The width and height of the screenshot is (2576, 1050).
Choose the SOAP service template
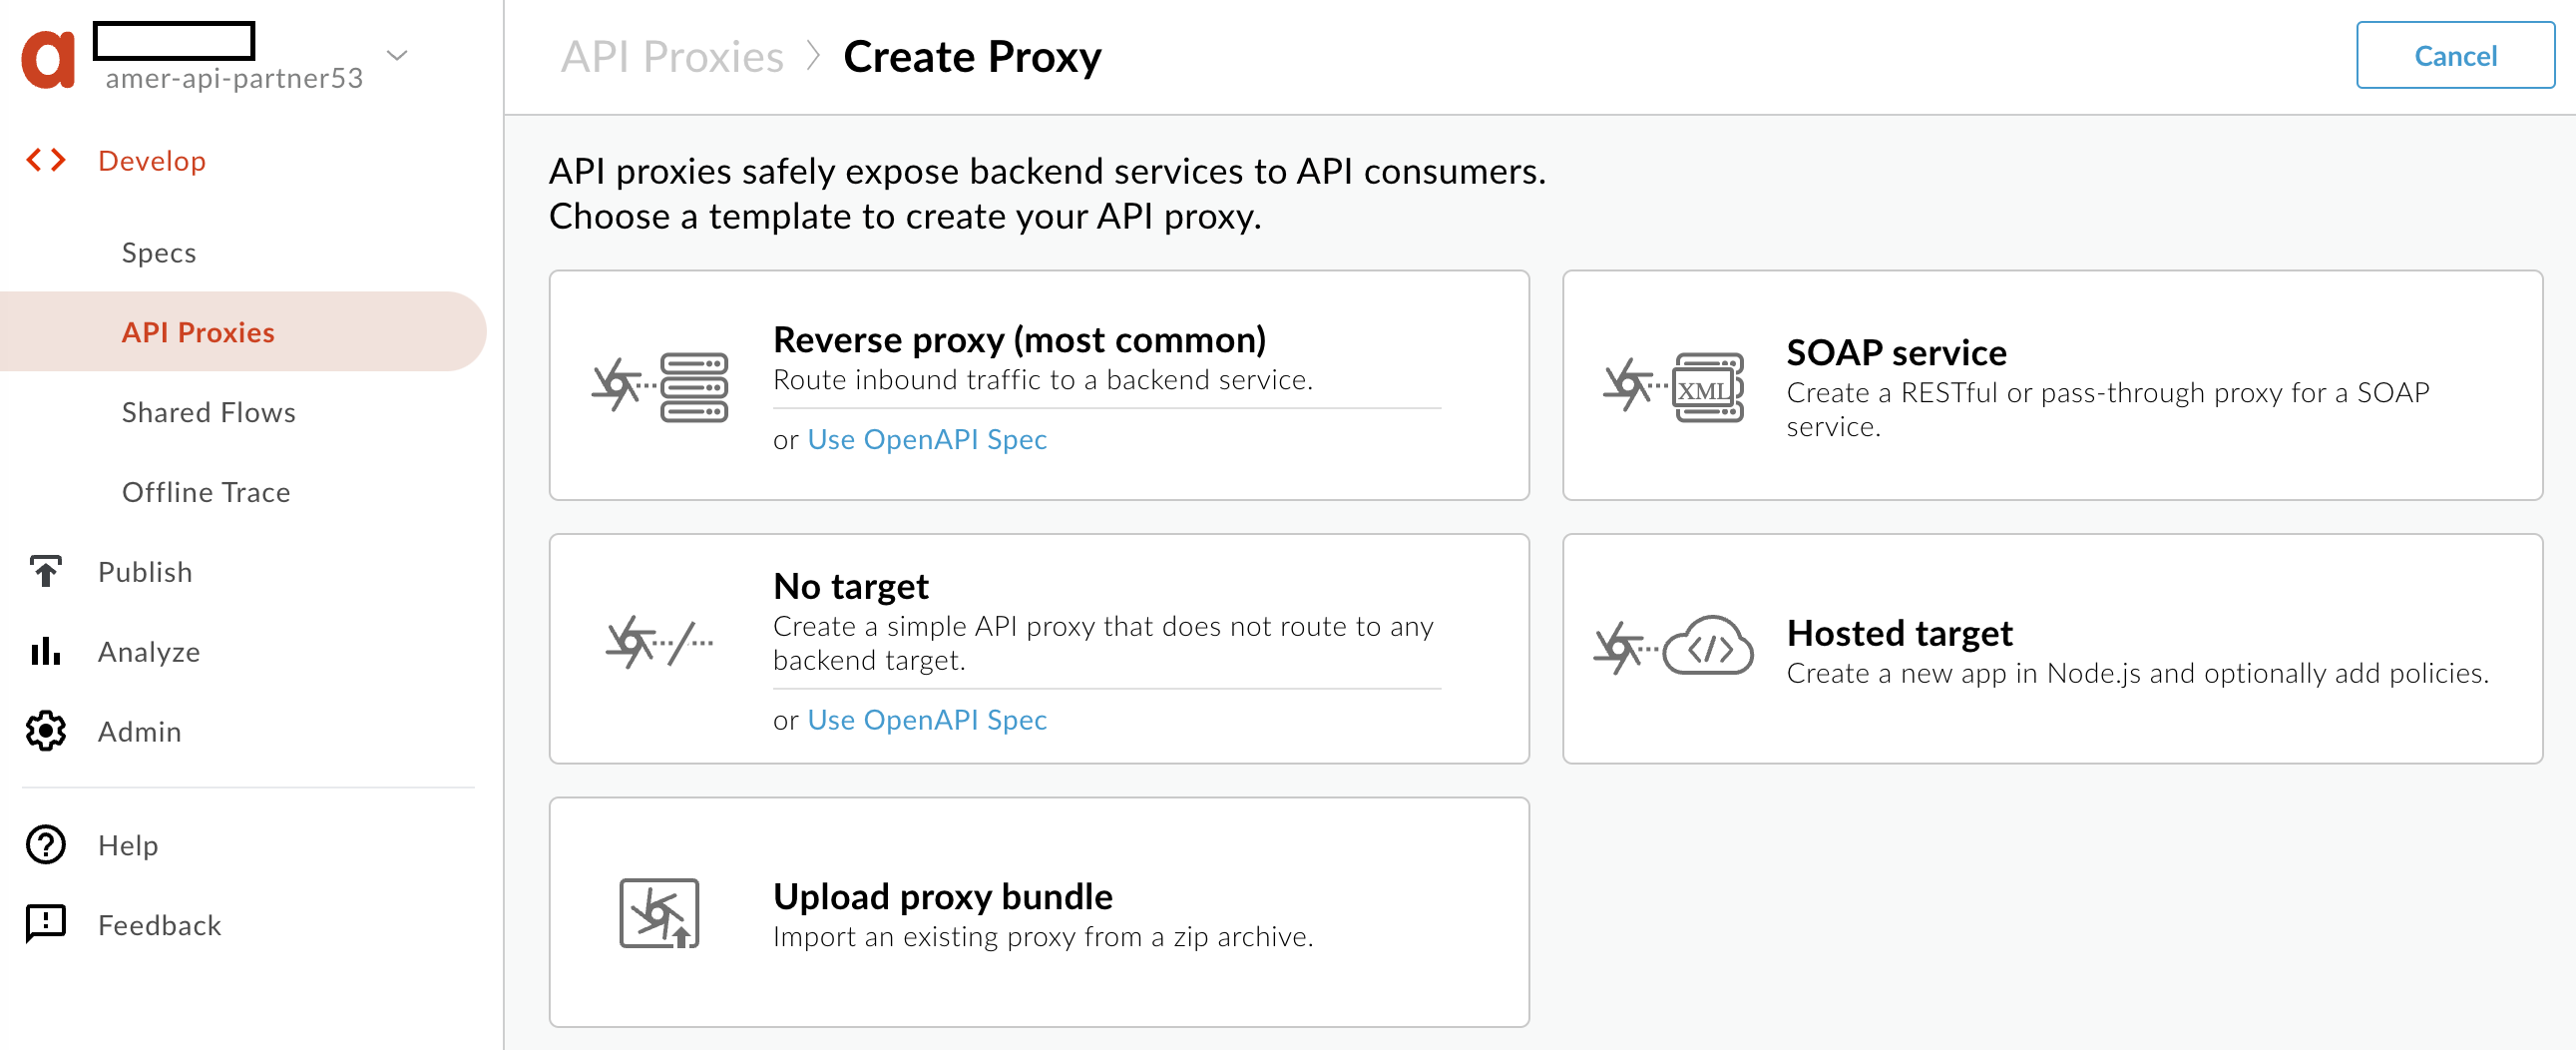[x=2052, y=385]
